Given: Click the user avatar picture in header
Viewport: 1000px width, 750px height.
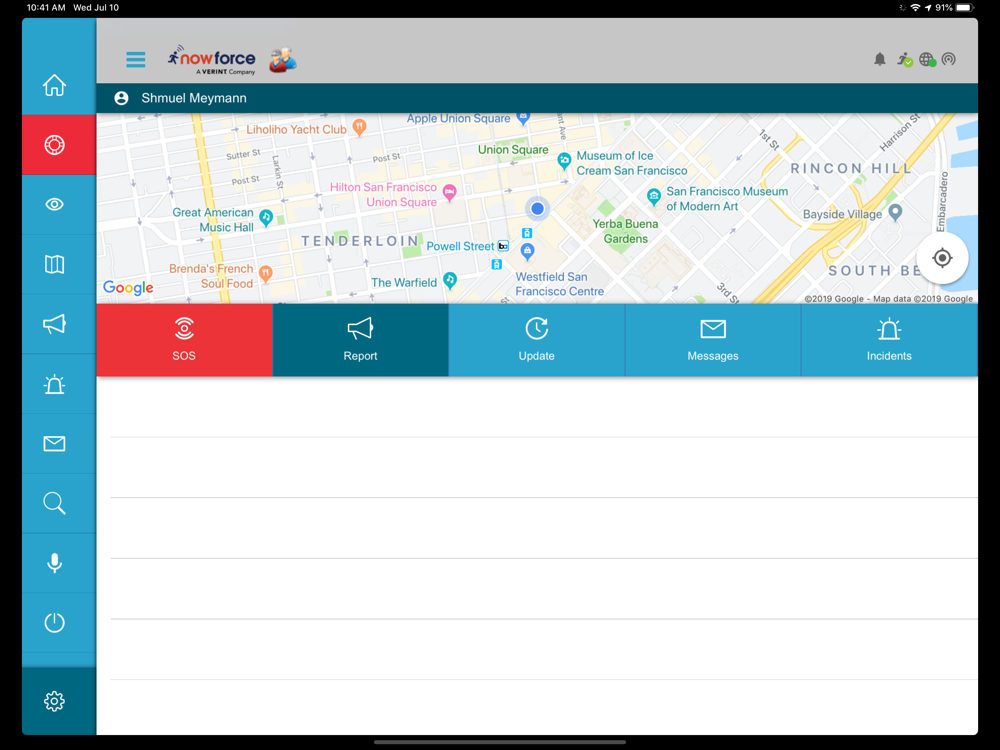Looking at the screenshot, I should (x=283, y=60).
